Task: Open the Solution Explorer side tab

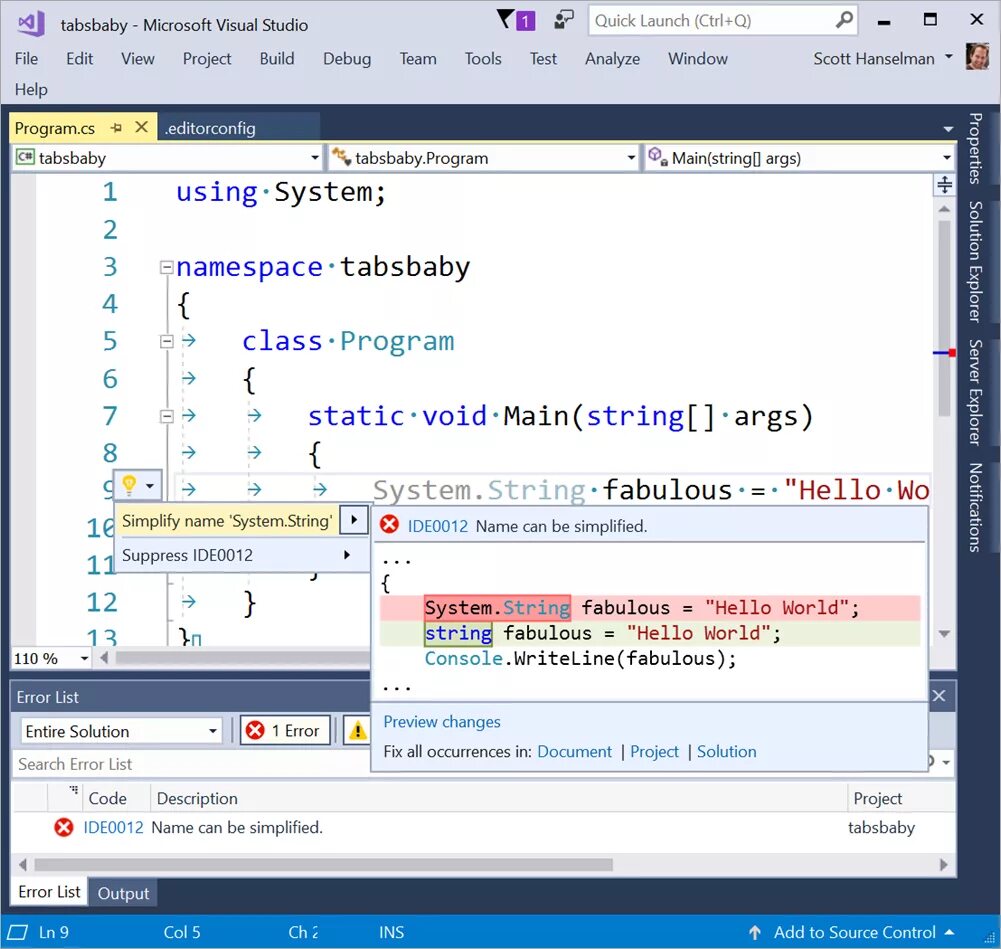Action: (974, 261)
